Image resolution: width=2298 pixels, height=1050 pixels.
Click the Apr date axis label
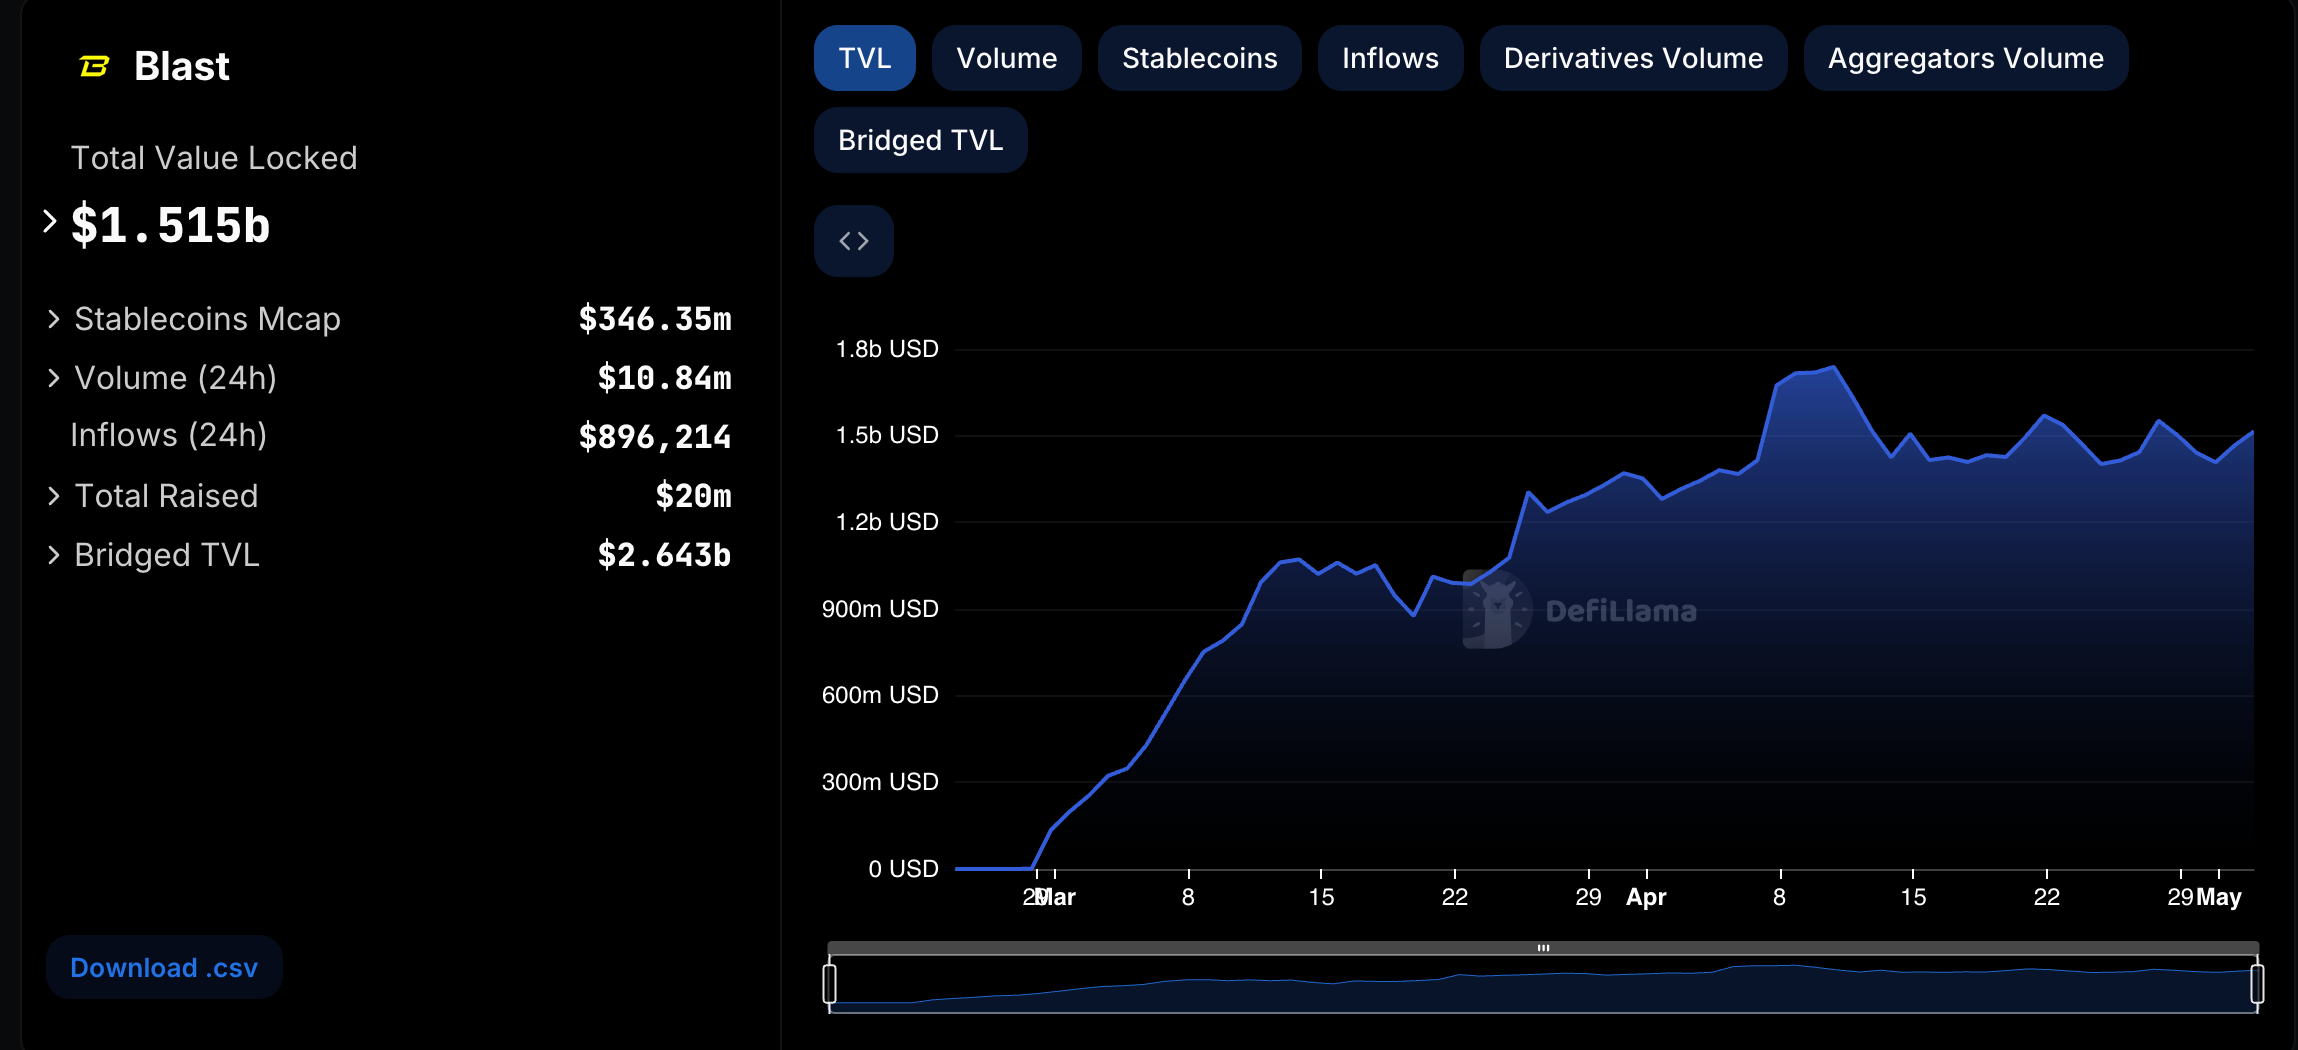click(1646, 897)
